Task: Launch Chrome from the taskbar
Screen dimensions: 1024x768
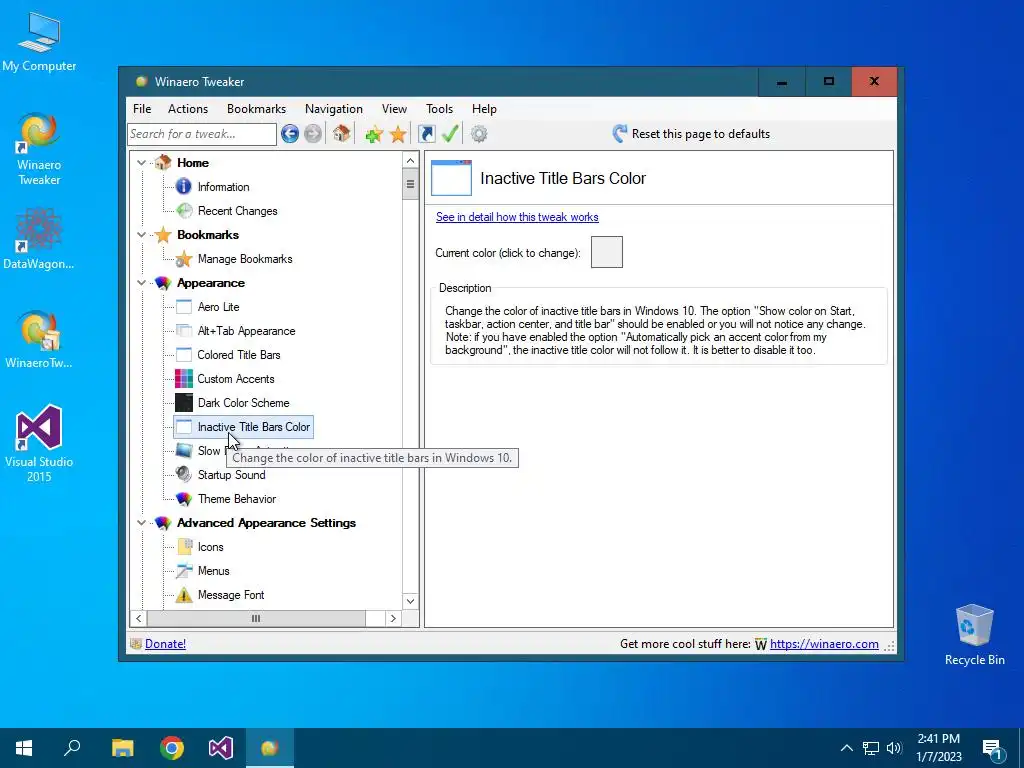Action: tap(172, 748)
